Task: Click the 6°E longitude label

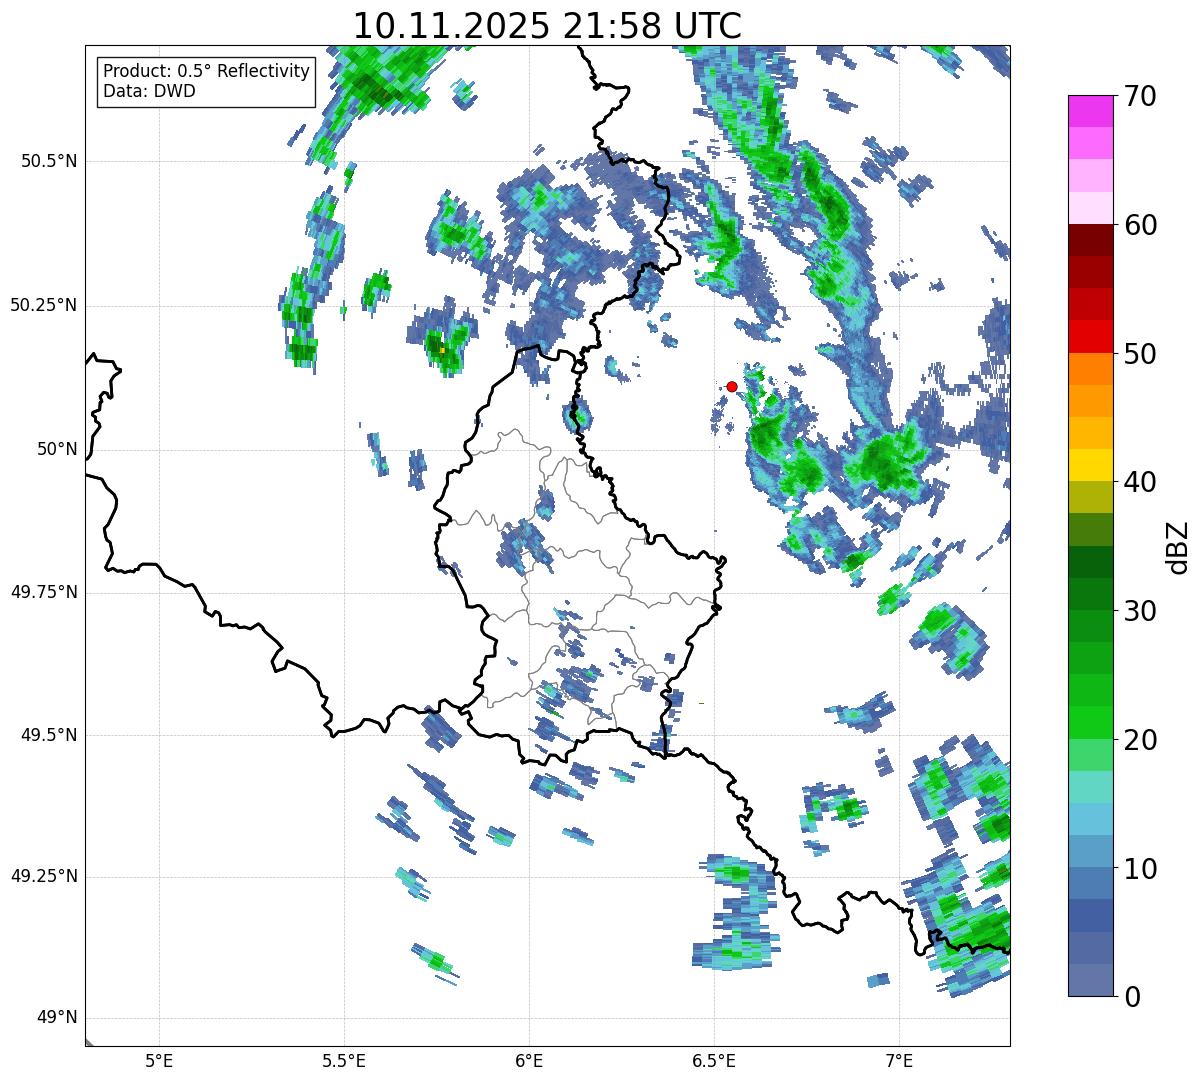Action: point(529,1060)
